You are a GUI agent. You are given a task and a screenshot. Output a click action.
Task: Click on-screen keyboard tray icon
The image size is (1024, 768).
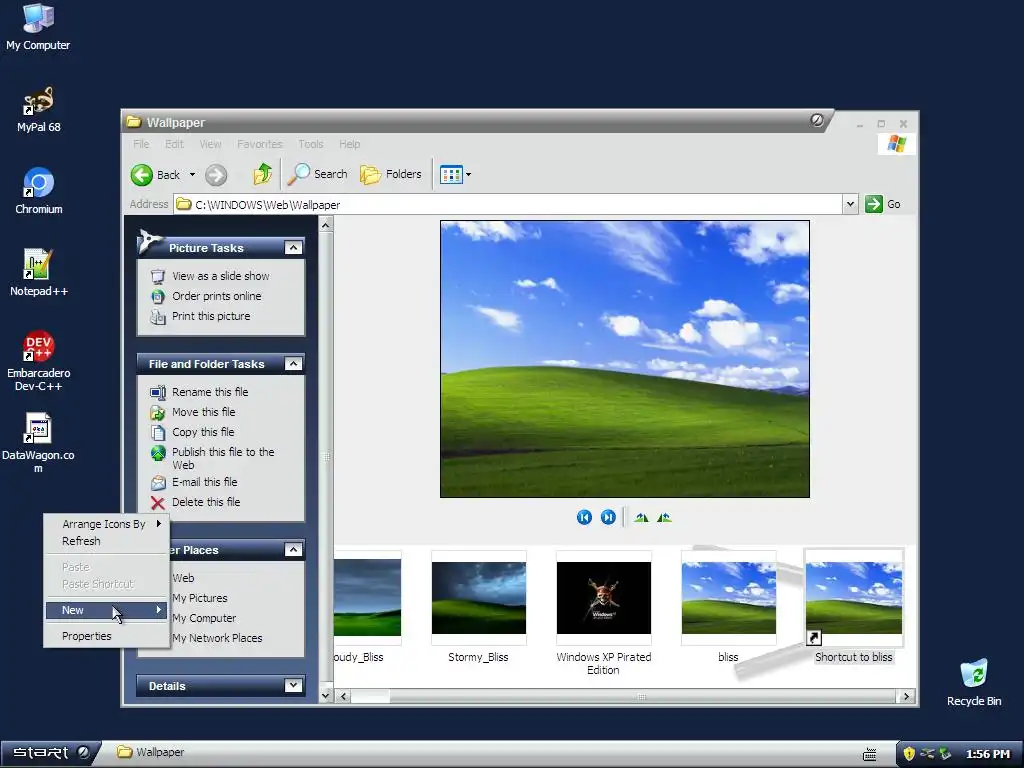(870, 754)
